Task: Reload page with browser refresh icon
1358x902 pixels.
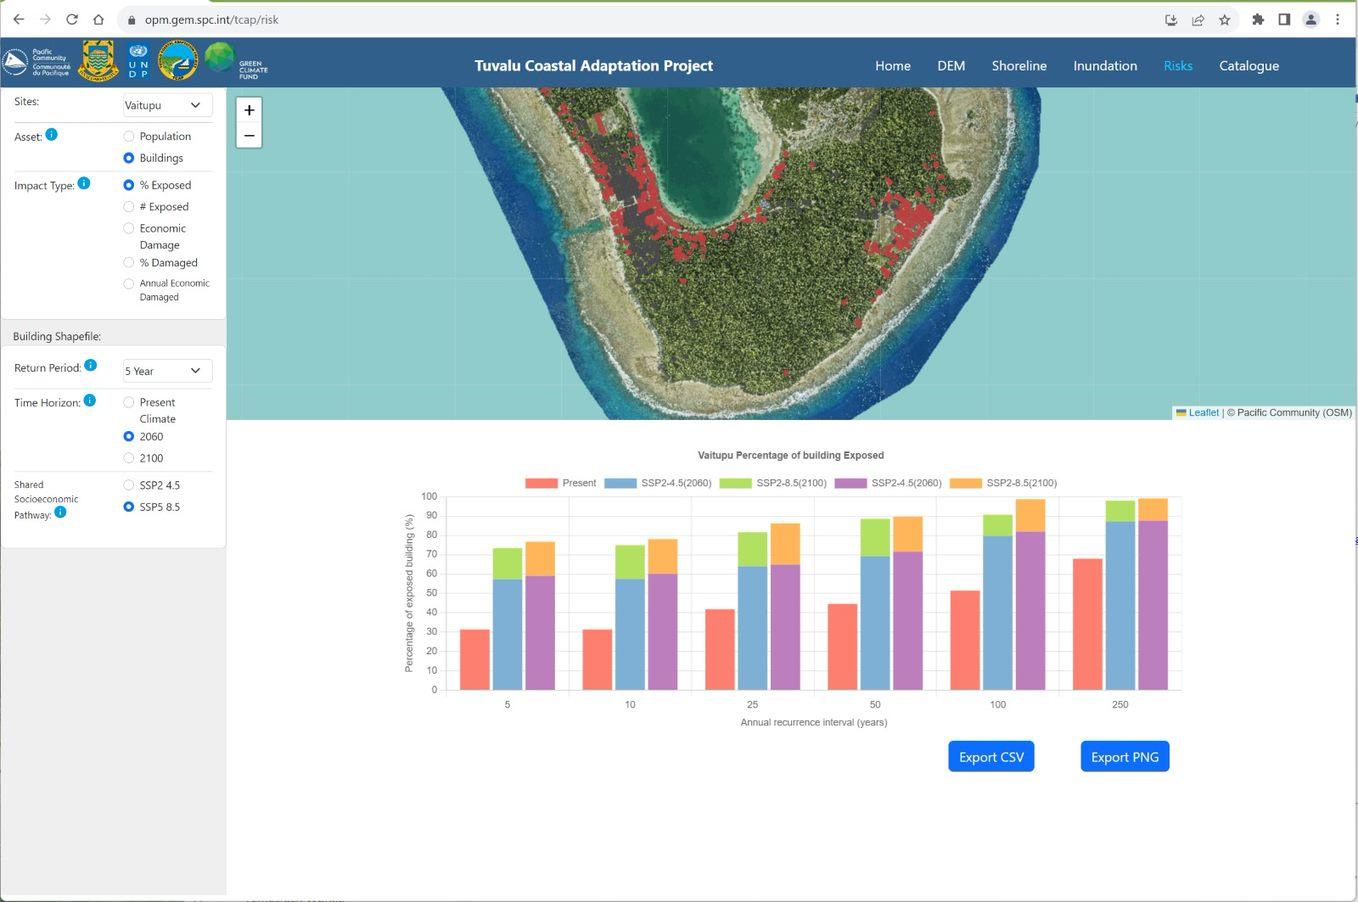Action: pos(72,19)
